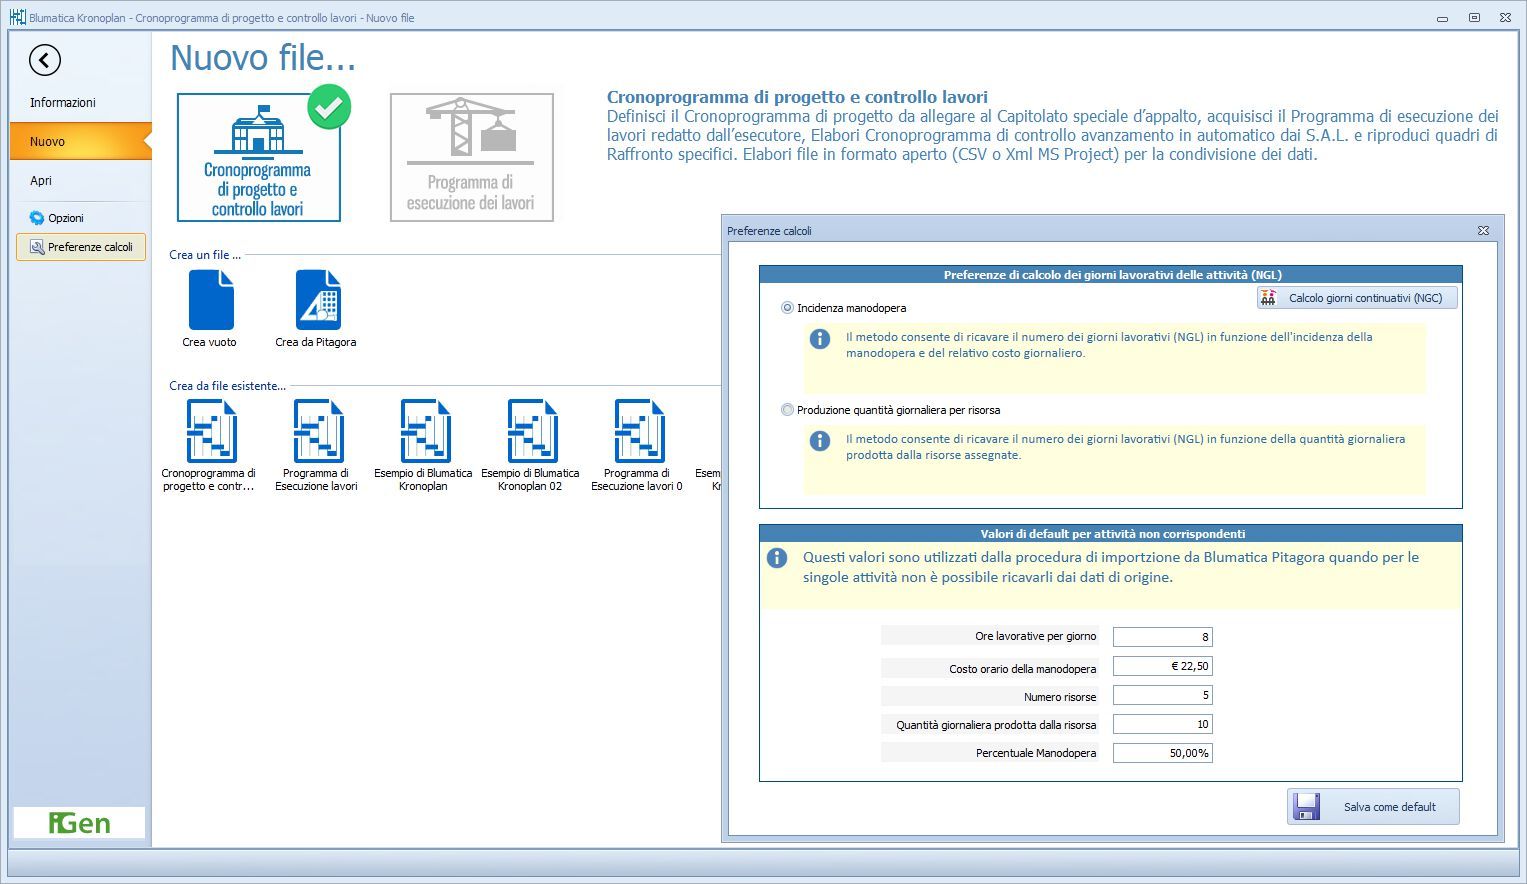
Task: Select Cronoprogramma di progetto e controllo lavori tile
Action: (258, 158)
